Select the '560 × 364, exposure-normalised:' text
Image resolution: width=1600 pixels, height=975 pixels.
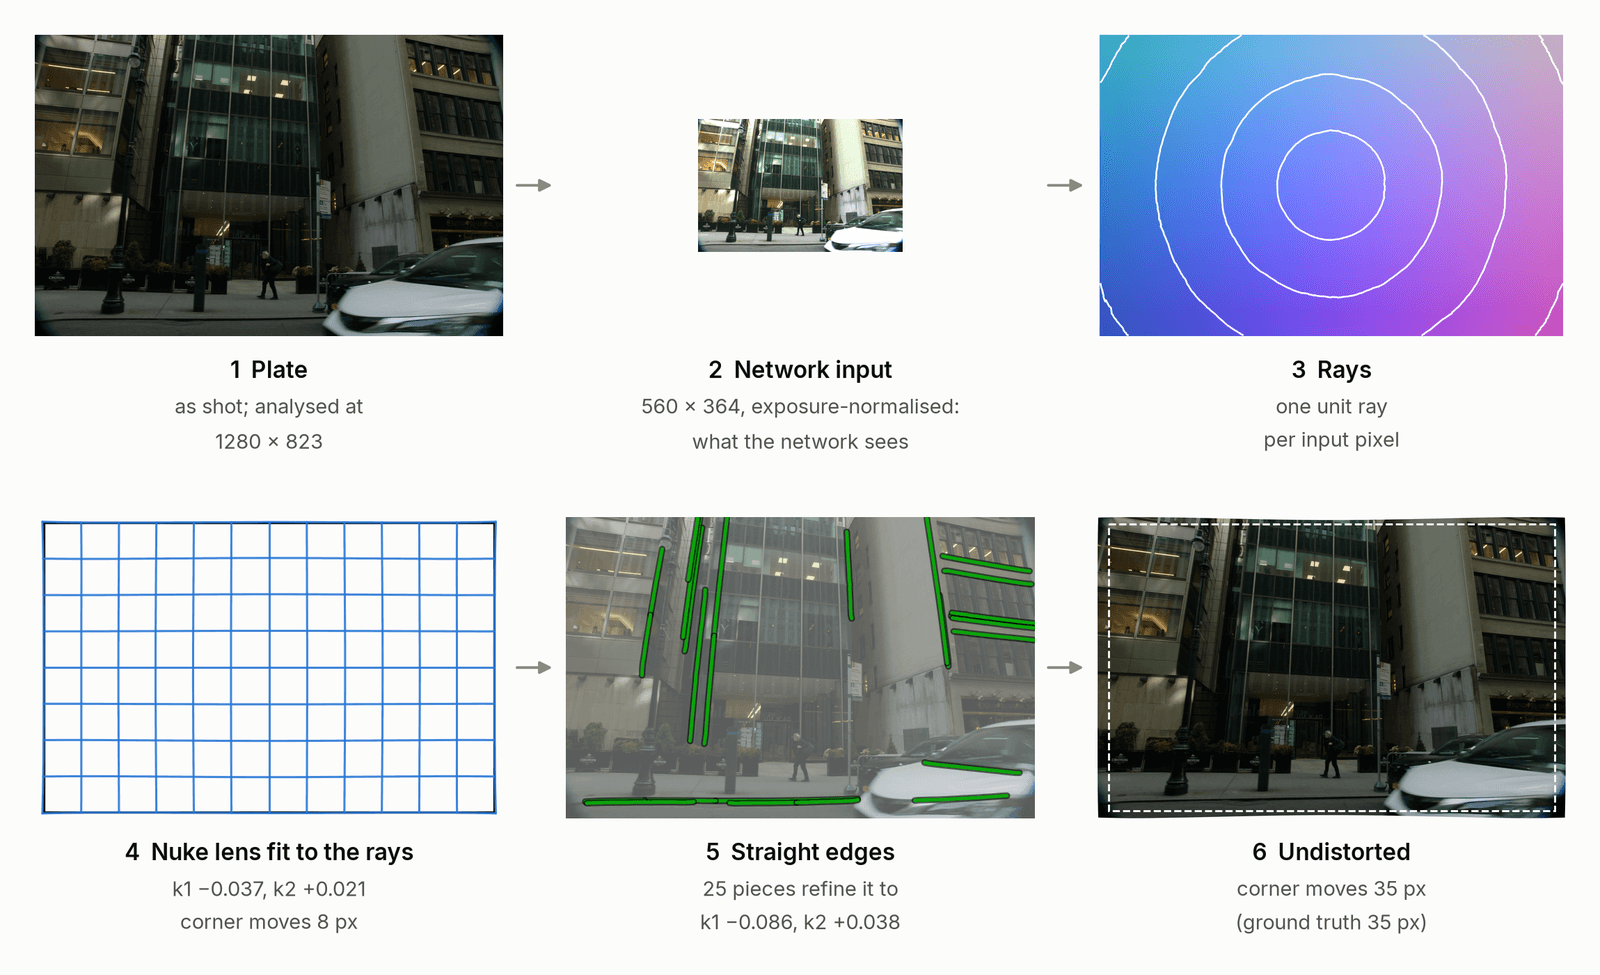click(800, 407)
